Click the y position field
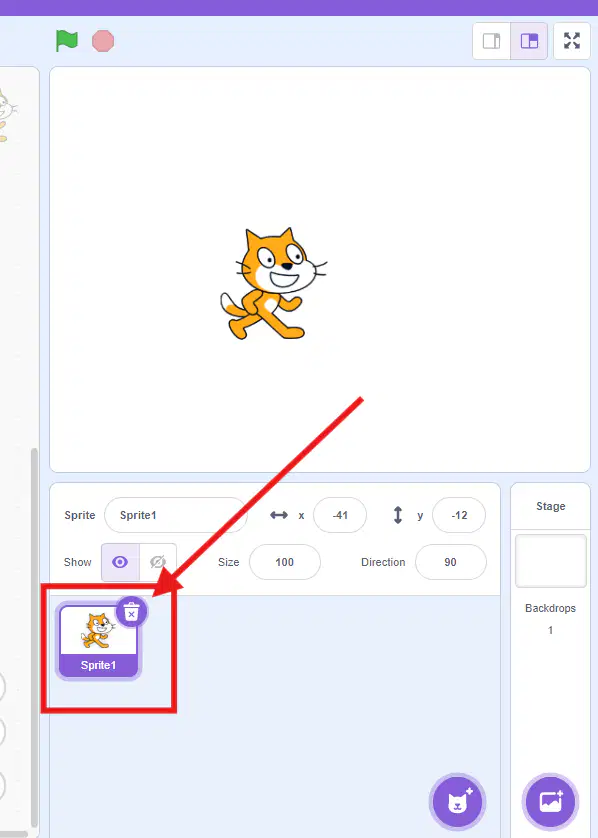The height and width of the screenshot is (838, 598). click(459, 515)
